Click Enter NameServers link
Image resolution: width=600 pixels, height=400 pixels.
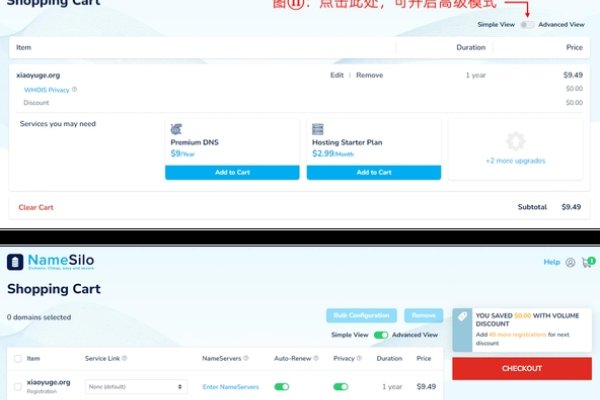click(231, 387)
